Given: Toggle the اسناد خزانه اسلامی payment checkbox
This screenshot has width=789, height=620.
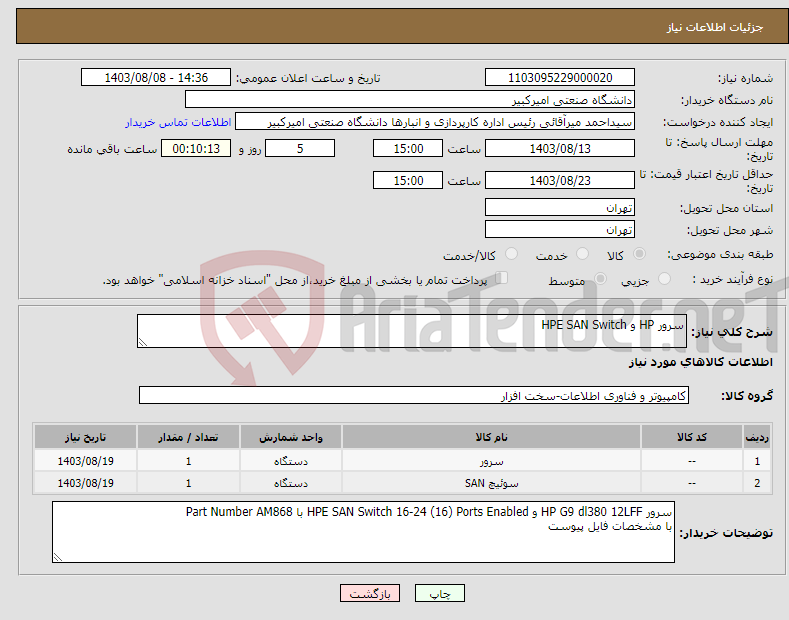Looking at the screenshot, I should (x=502, y=278).
